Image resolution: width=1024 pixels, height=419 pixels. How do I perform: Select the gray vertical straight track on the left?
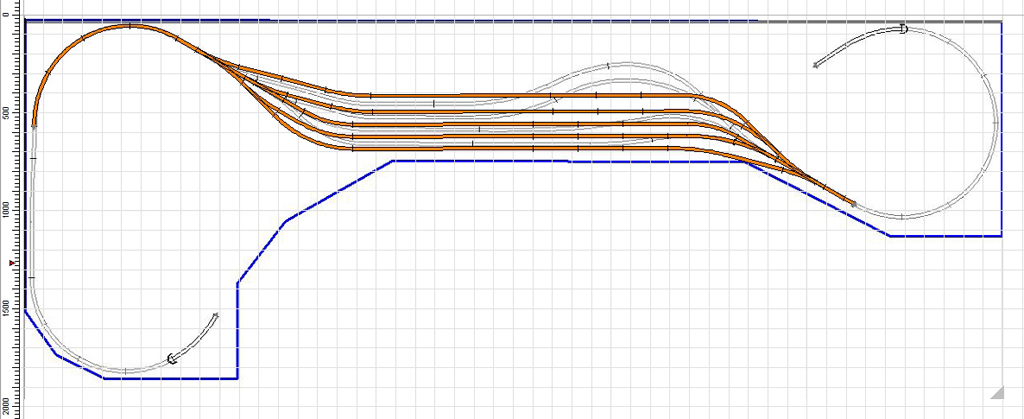(31, 220)
